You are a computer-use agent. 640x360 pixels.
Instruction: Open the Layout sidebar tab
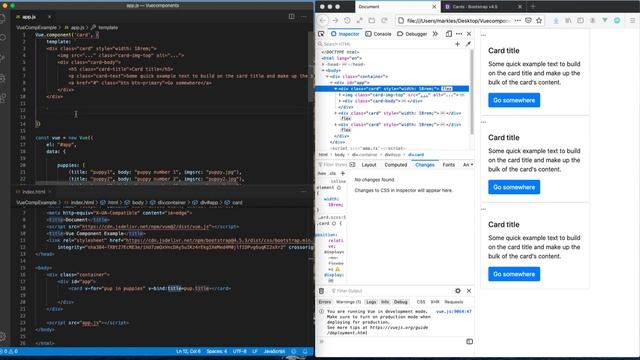[x=369, y=164]
